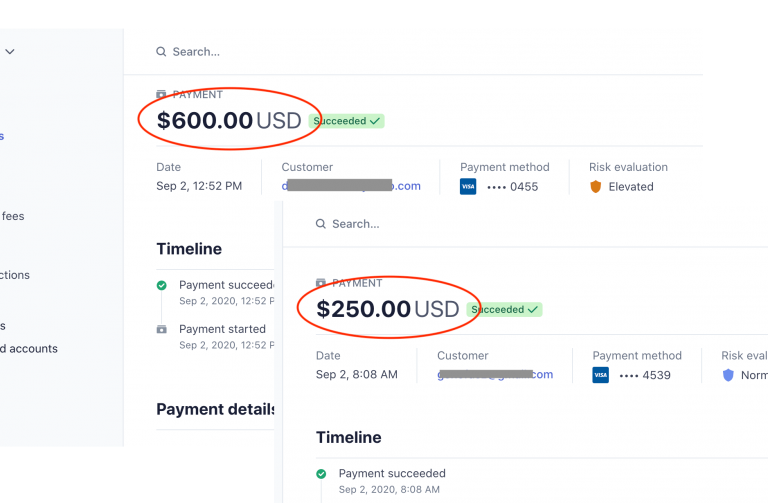Viewport: 768px width, 503px height.
Task: Open the sidebar item ending in "fees"
Action: tap(13, 216)
